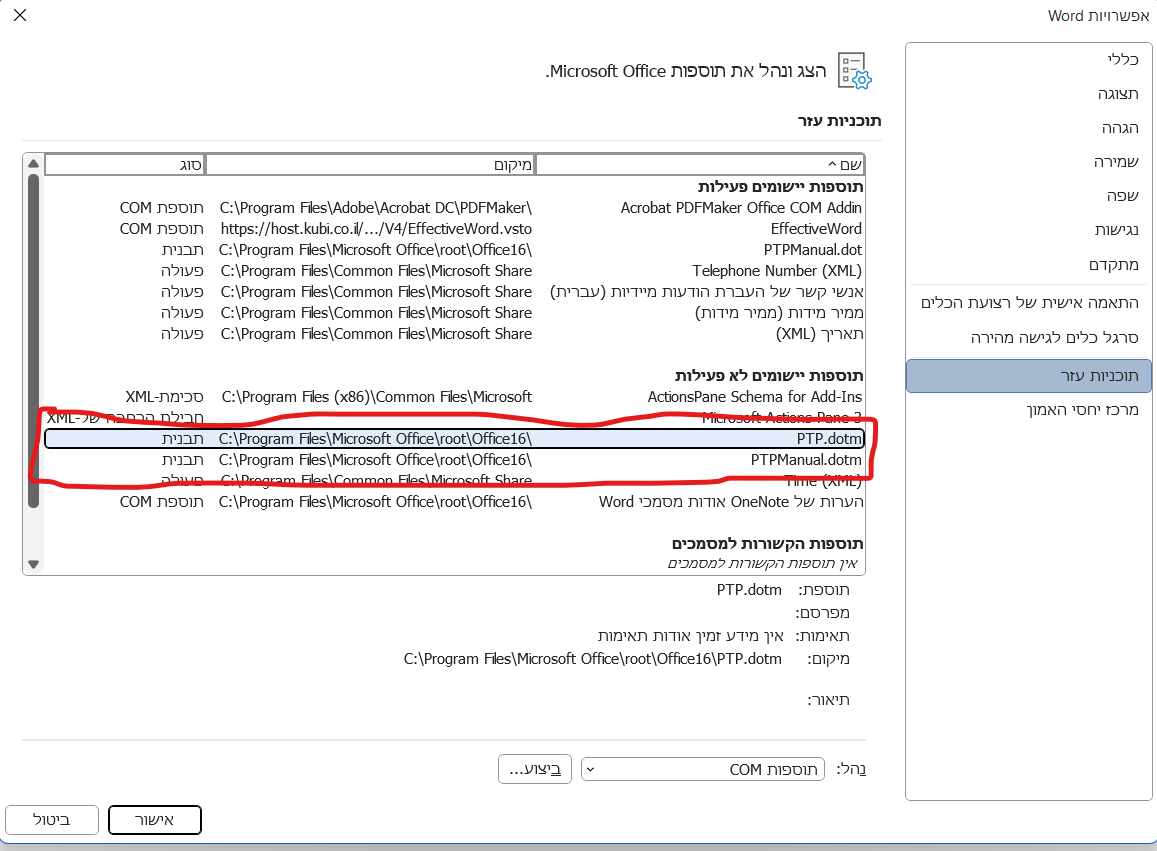Click the PTP.dotm full path in details
Screen dimensions: 1157x851
593,659
